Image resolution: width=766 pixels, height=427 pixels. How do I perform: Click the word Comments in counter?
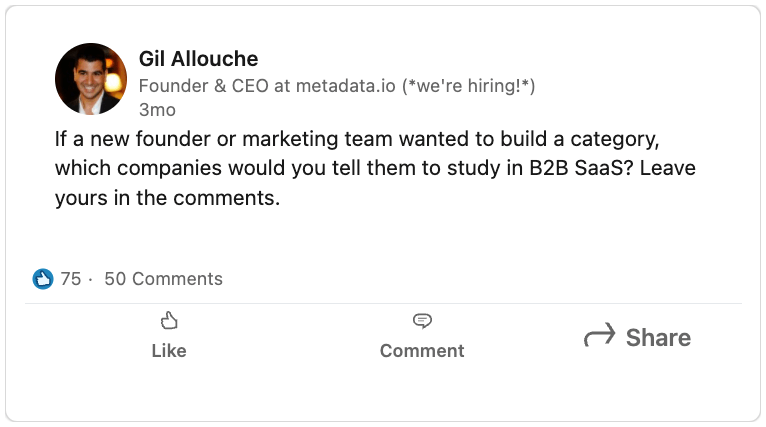[x=177, y=279]
